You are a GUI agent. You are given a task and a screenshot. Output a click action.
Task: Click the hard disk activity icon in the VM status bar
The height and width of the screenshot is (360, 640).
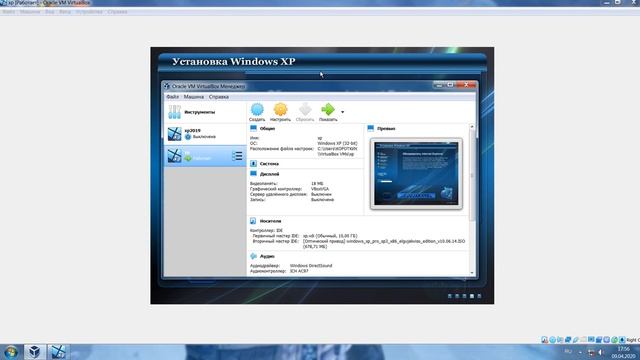pos(544,340)
